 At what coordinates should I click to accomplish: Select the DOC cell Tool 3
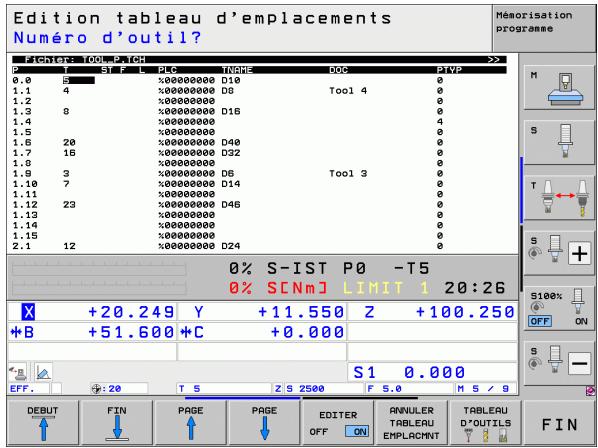click(348, 173)
